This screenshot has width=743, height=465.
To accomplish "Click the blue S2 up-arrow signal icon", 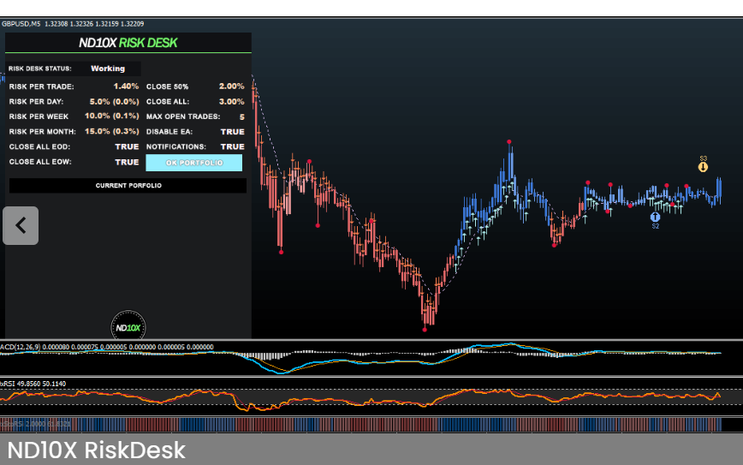I will click(655, 217).
